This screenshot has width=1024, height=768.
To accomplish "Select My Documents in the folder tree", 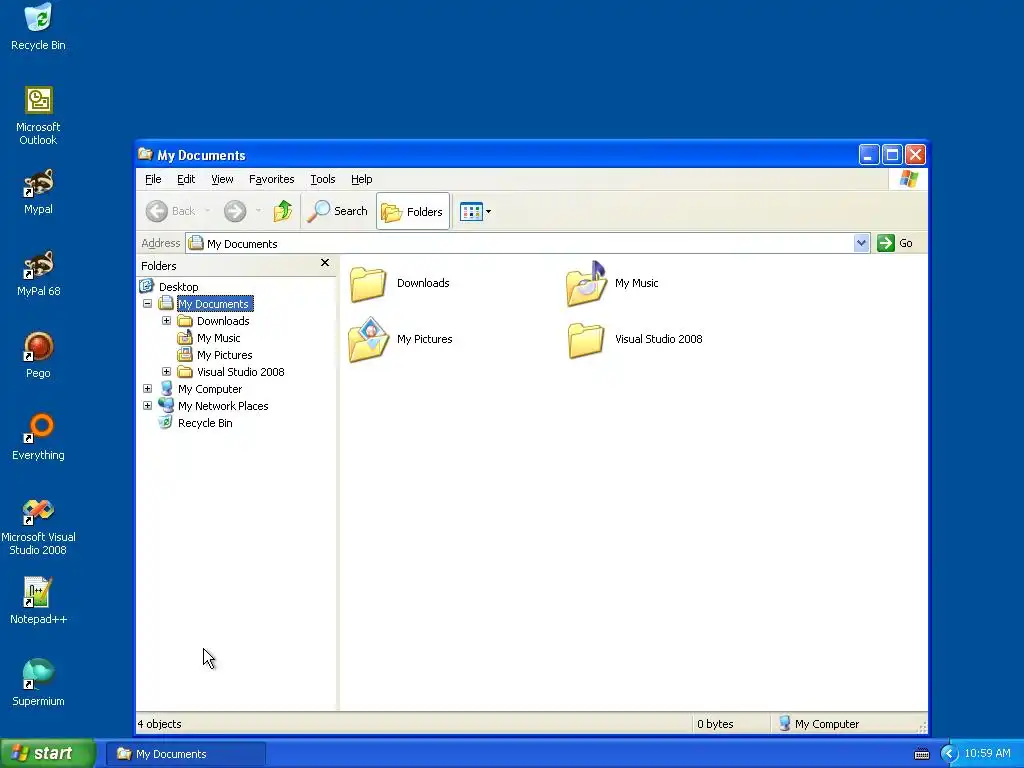I will [x=213, y=304].
